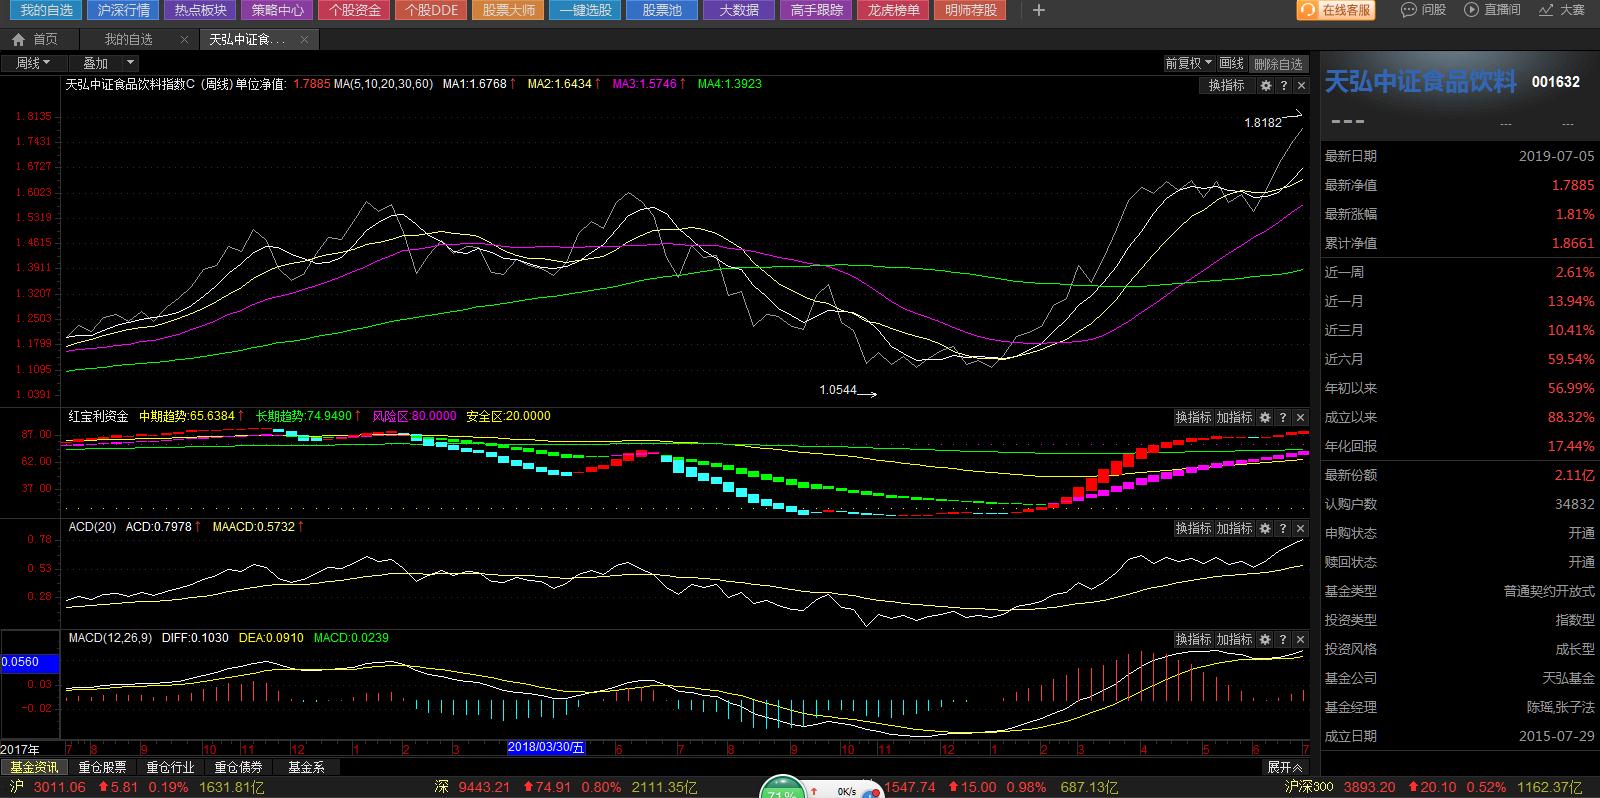
Task: Click the 删除自选 button
Action: tap(1278, 63)
